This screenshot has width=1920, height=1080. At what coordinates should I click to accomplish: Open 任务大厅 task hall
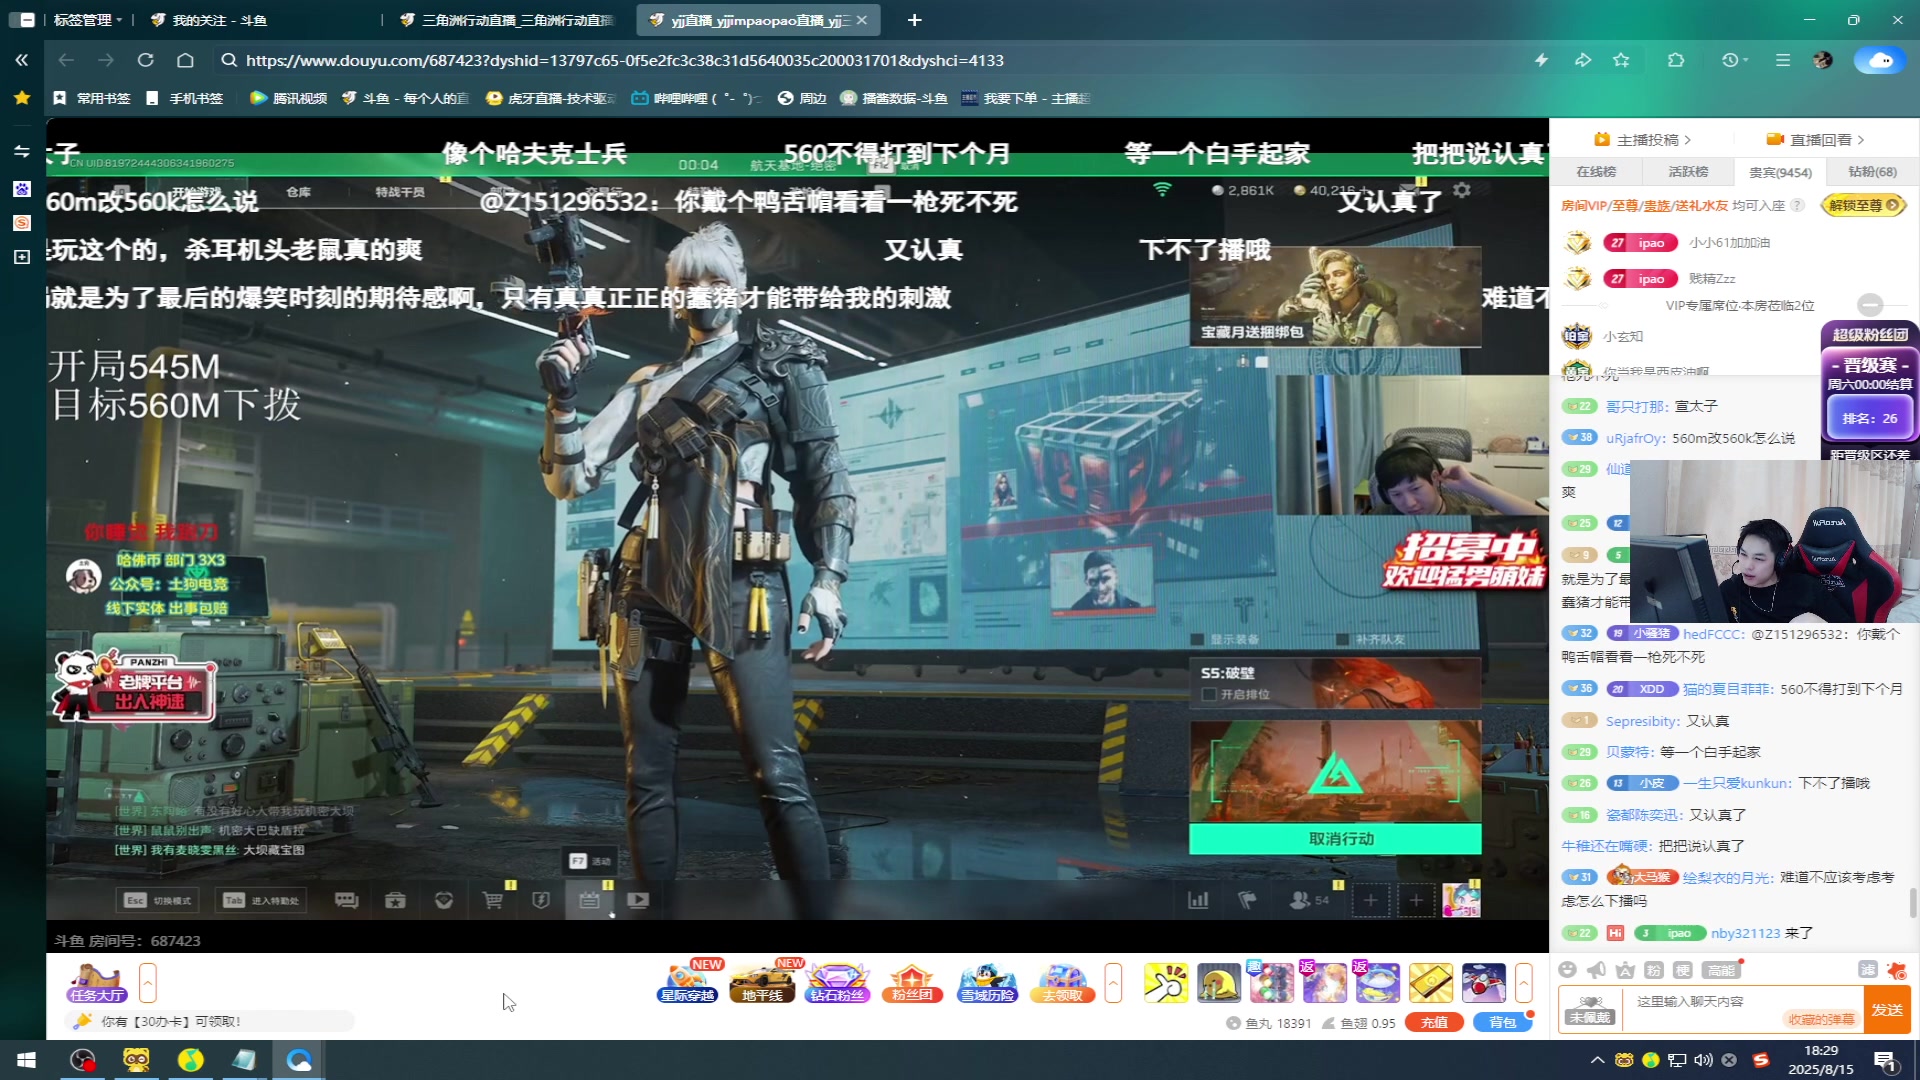pos(97,983)
